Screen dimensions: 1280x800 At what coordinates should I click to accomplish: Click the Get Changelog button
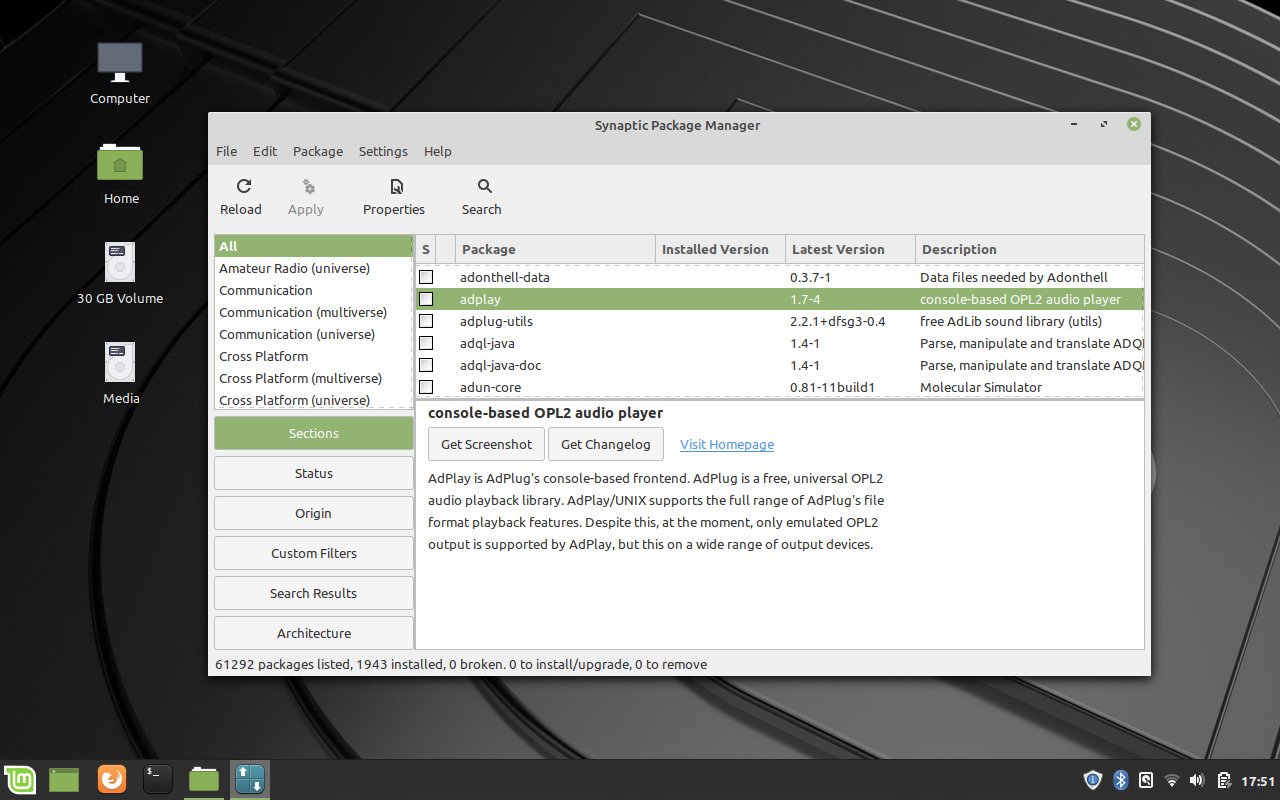605,443
